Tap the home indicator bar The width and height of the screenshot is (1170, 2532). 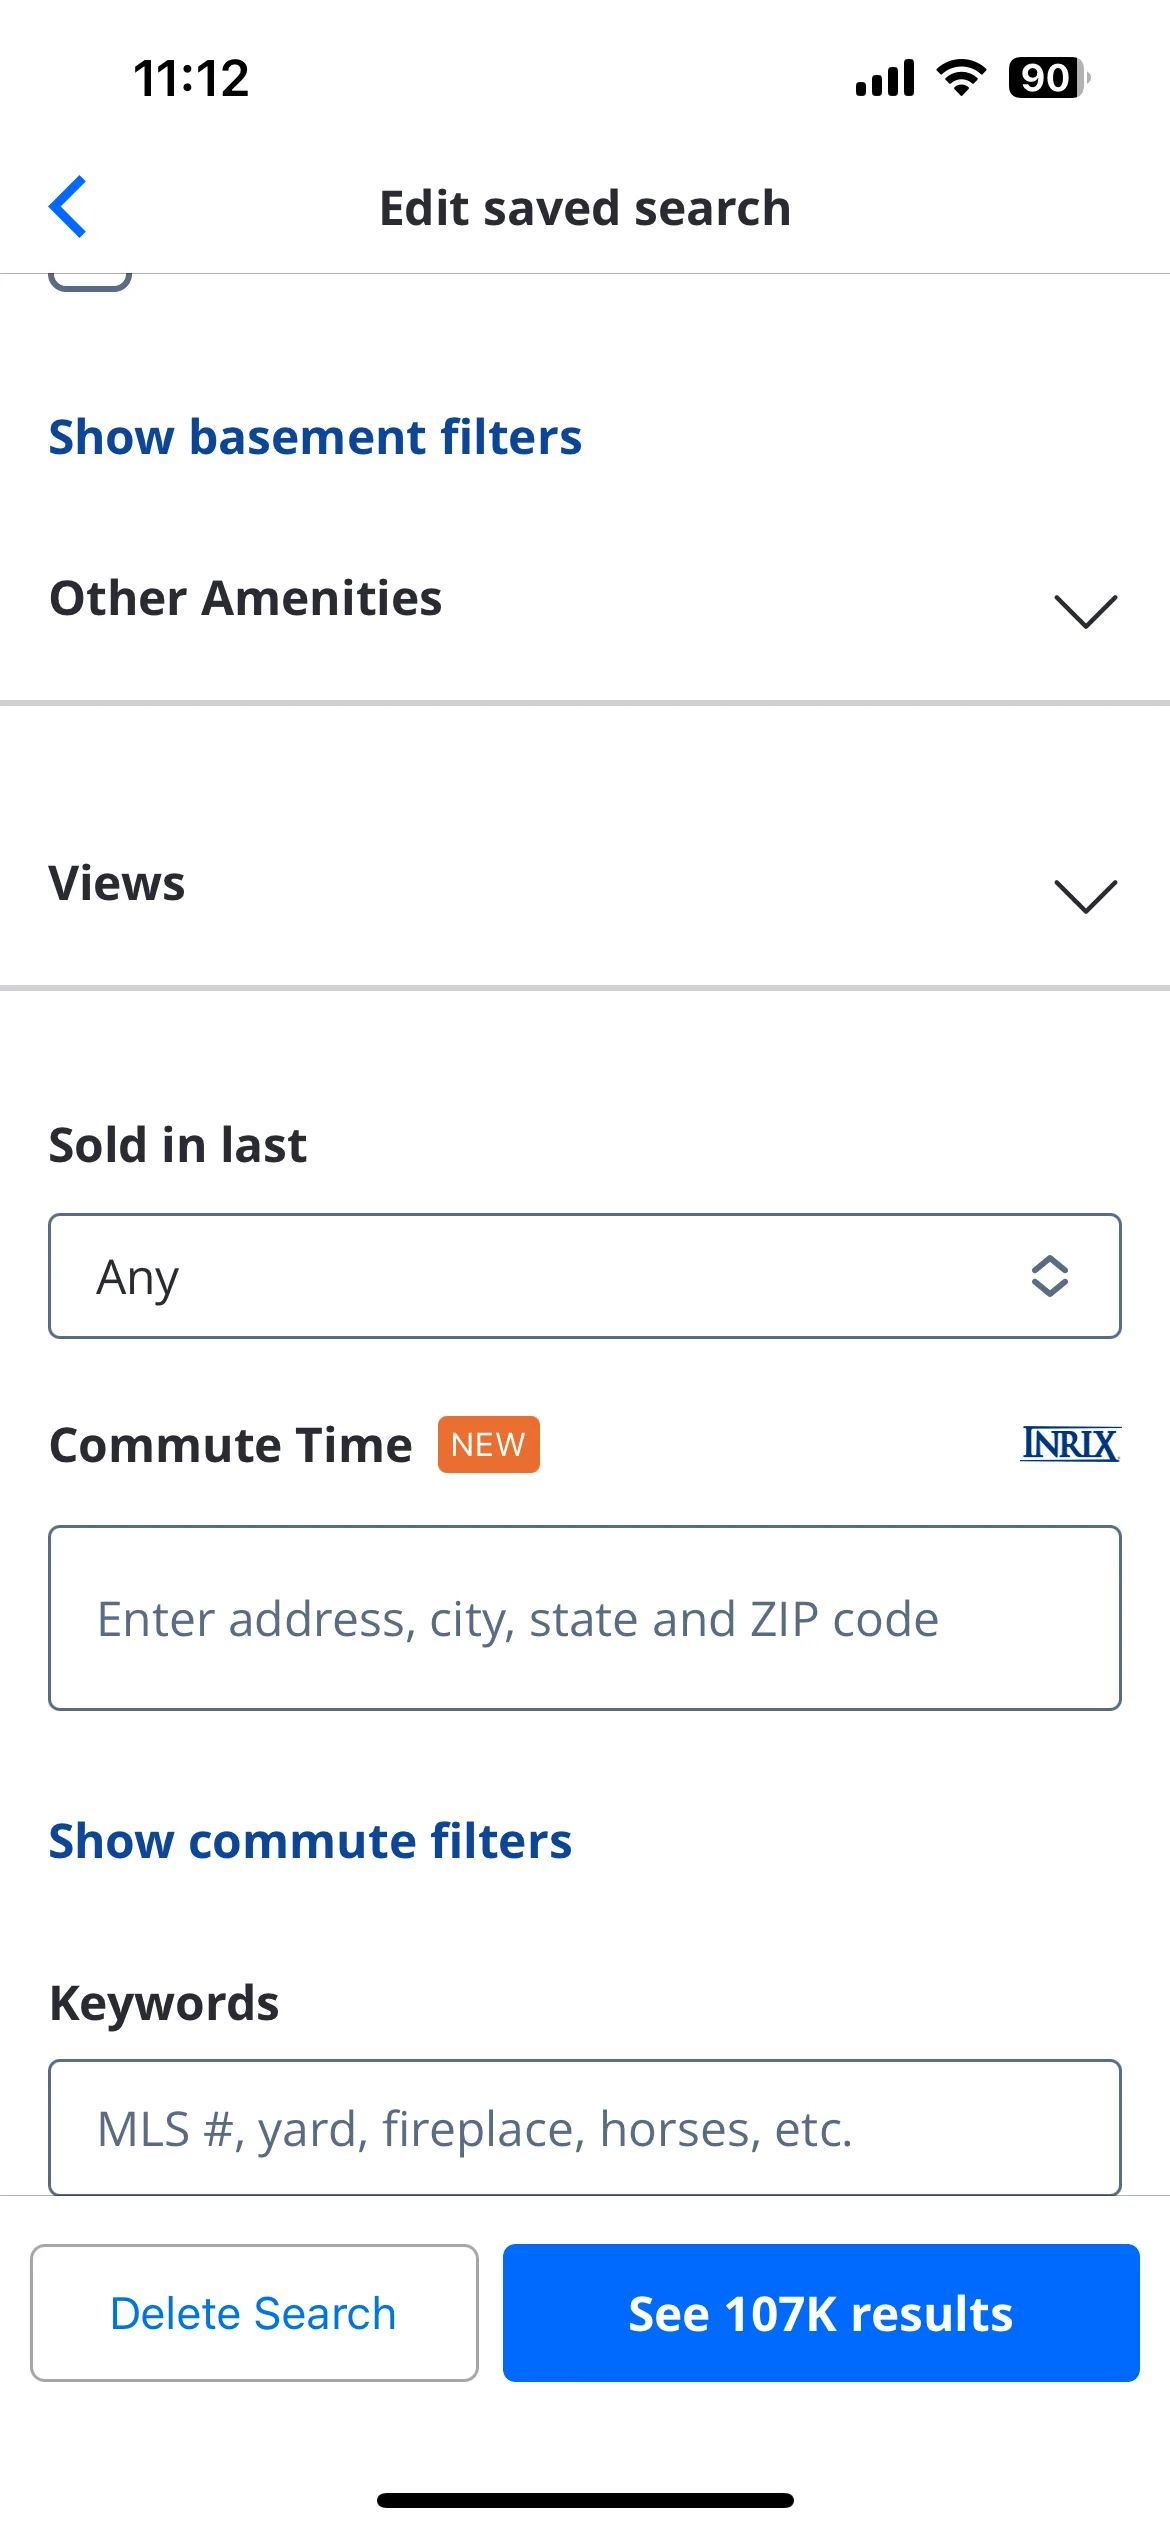coord(585,2500)
